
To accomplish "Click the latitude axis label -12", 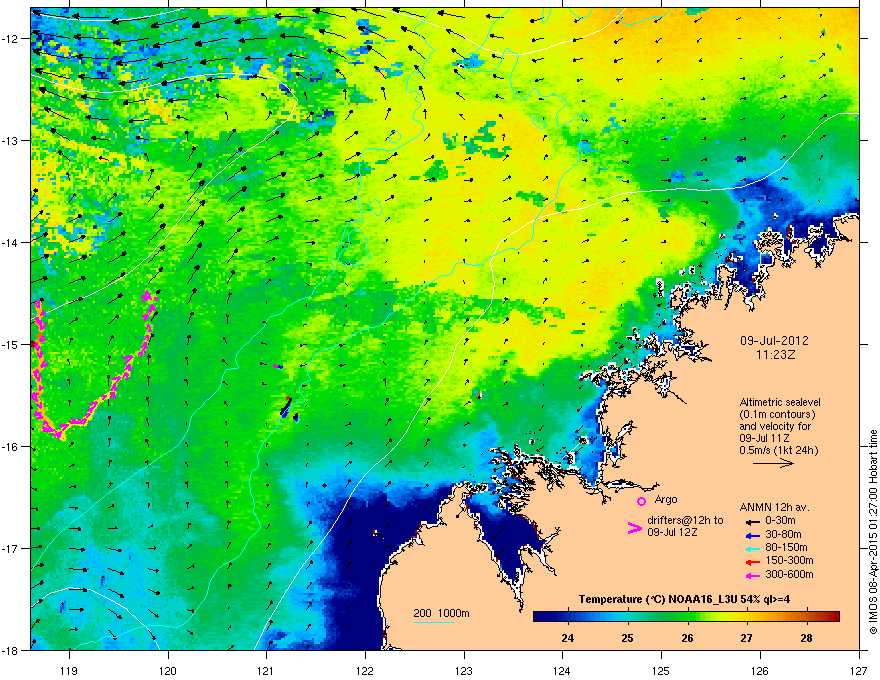I will [x=11, y=39].
